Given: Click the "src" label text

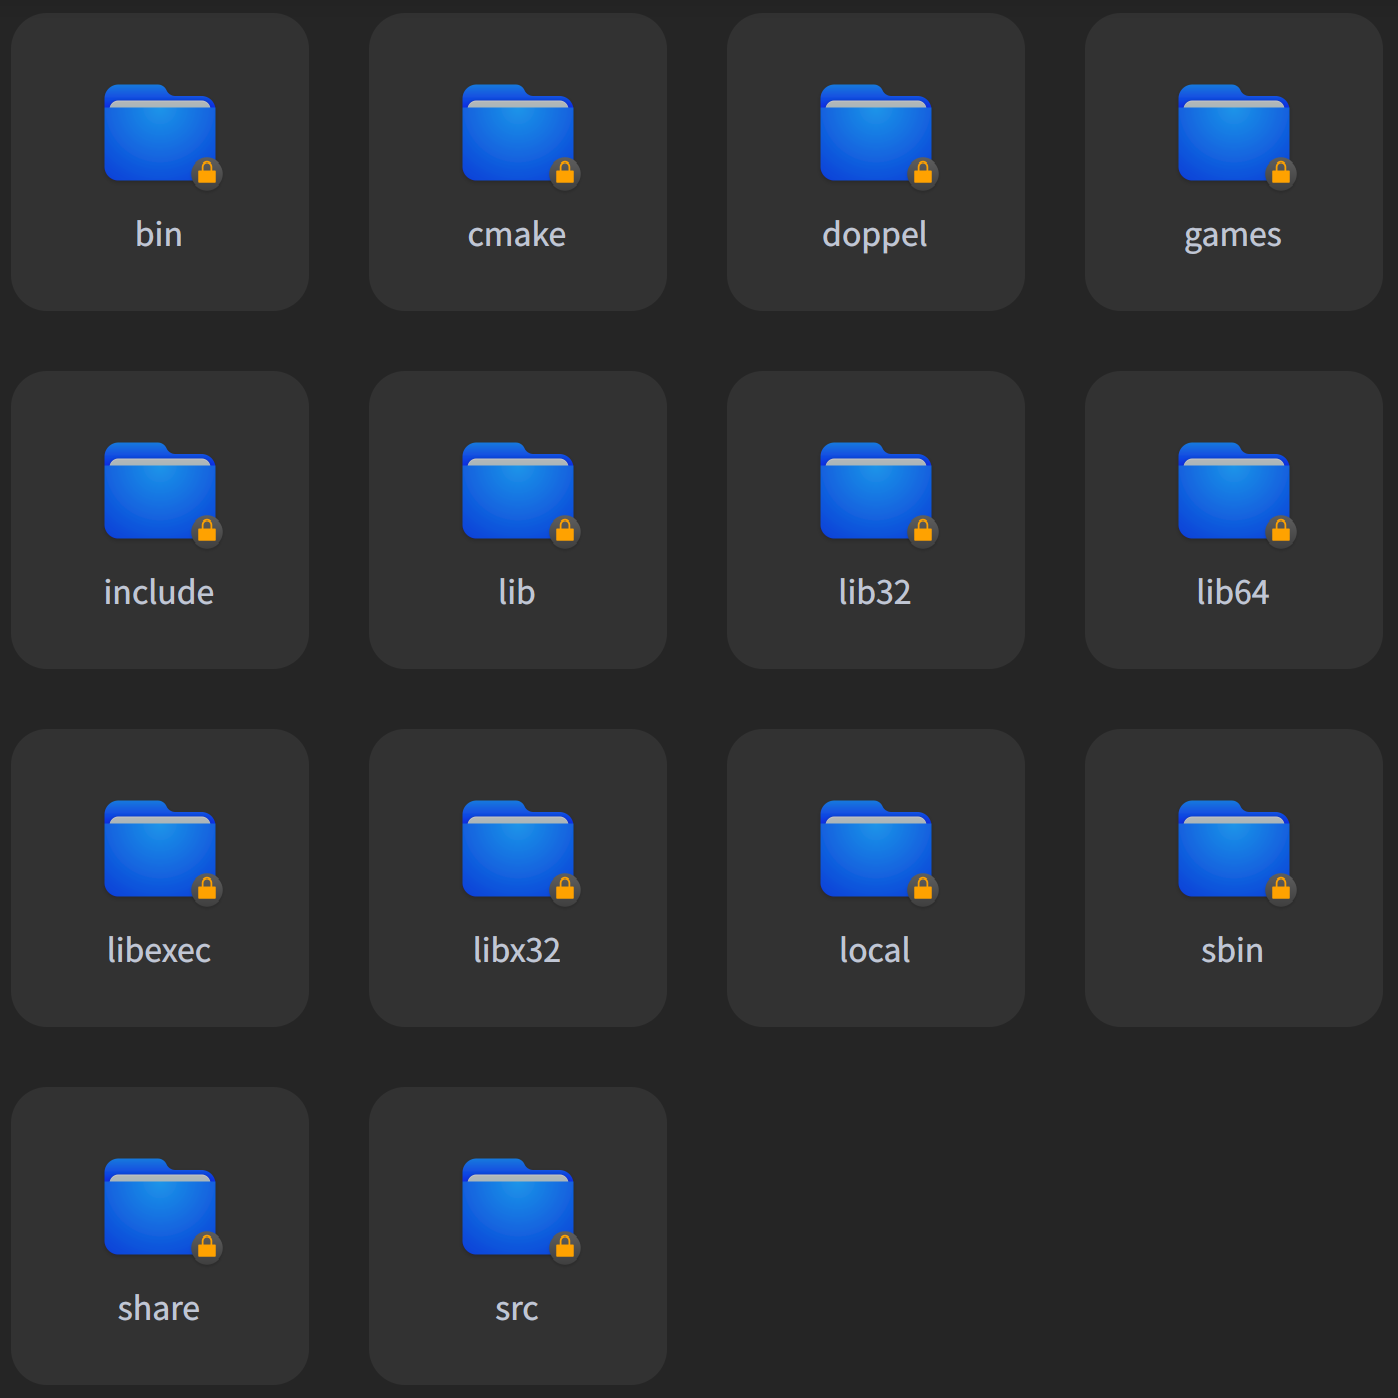Looking at the screenshot, I should [517, 1310].
